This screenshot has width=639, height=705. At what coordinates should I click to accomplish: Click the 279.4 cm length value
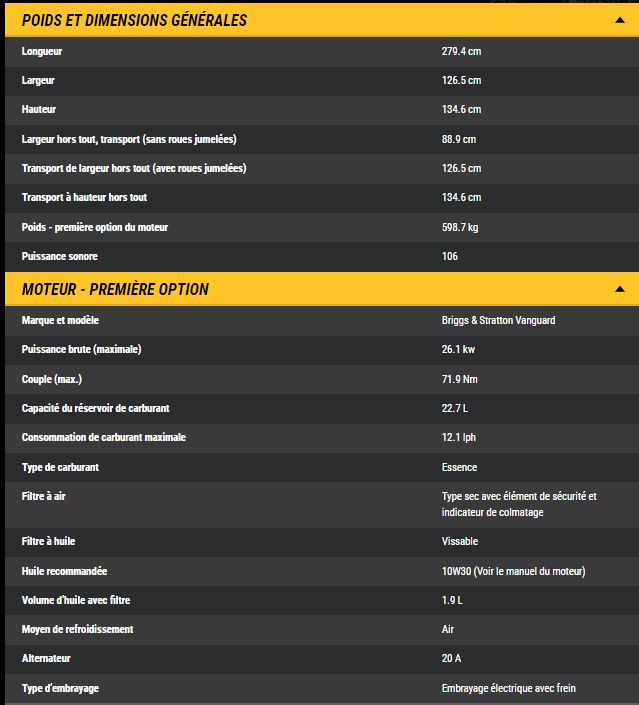tap(461, 51)
